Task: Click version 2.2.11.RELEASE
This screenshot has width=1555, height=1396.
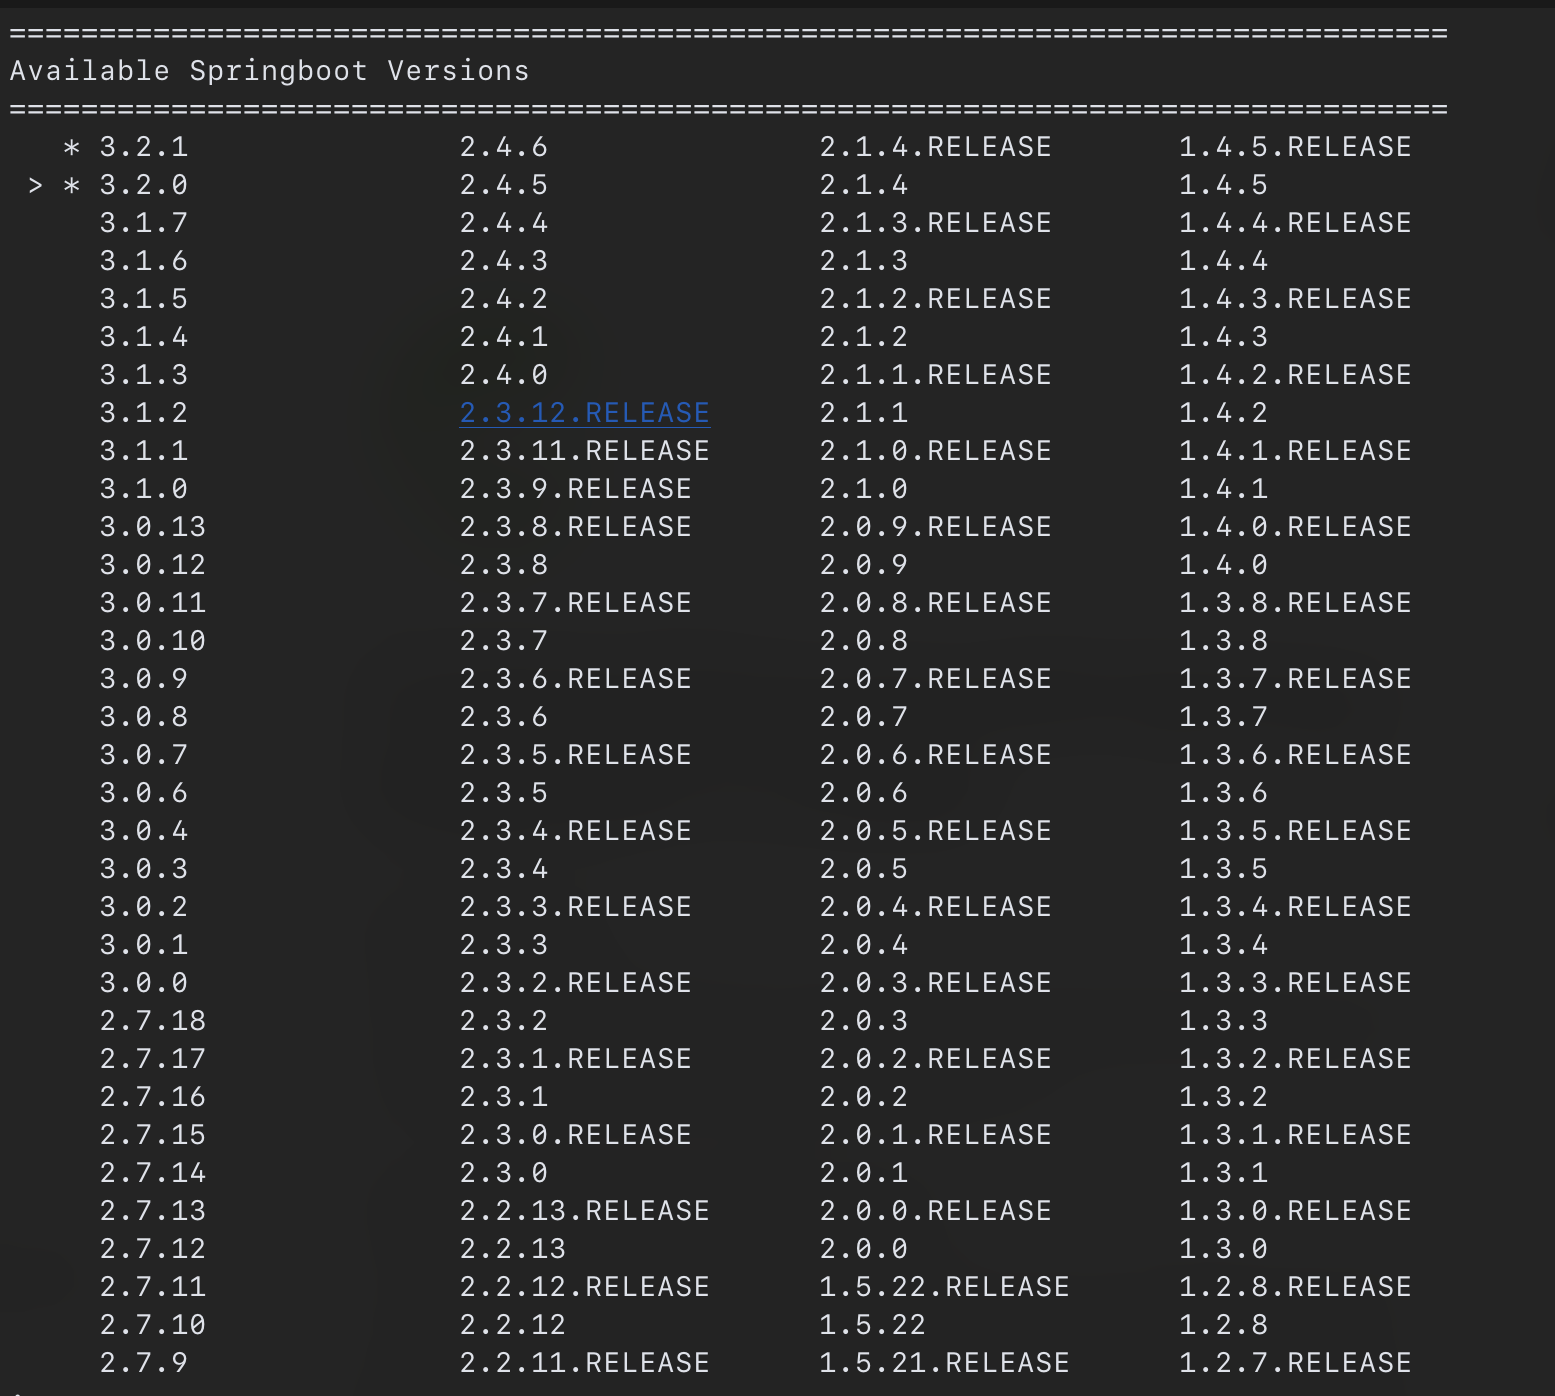Action: [x=585, y=1363]
